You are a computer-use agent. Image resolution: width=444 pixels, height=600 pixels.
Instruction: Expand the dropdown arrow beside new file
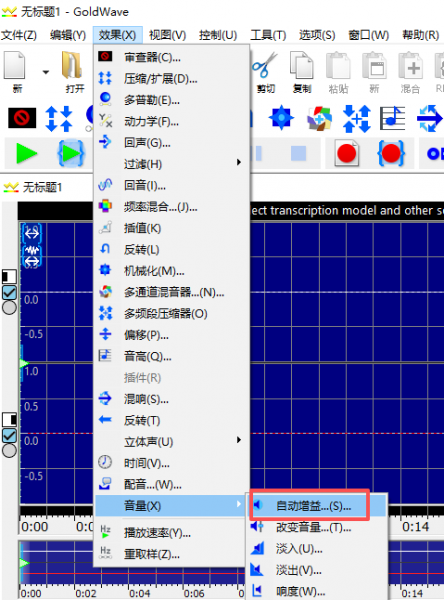tap(46, 72)
